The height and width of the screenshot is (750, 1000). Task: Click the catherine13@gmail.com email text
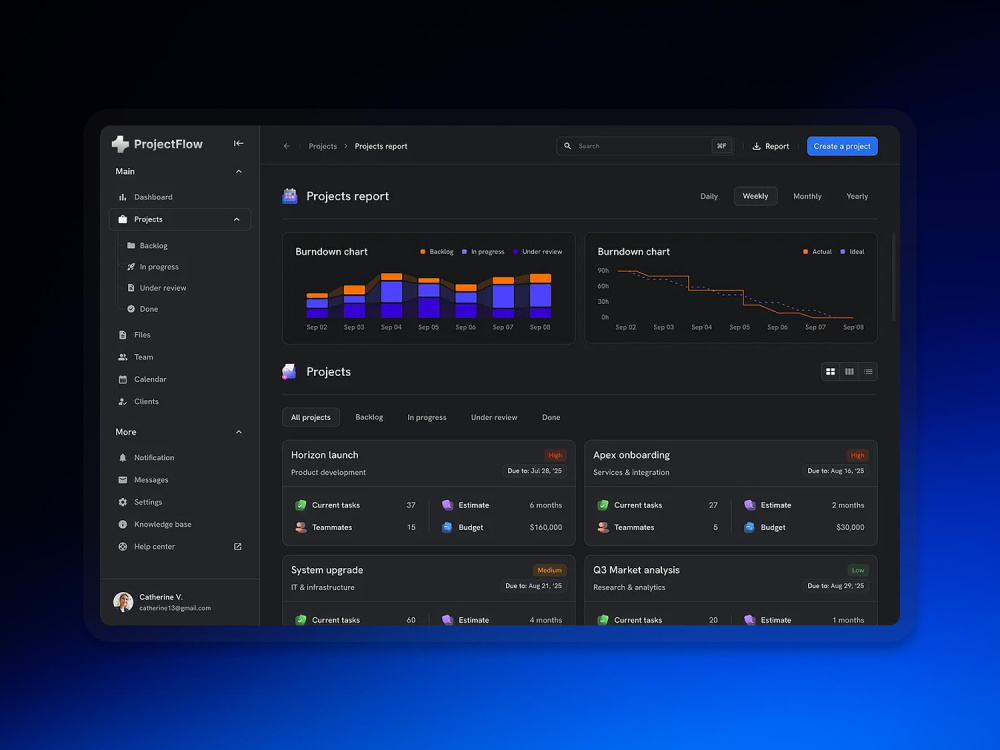175,608
